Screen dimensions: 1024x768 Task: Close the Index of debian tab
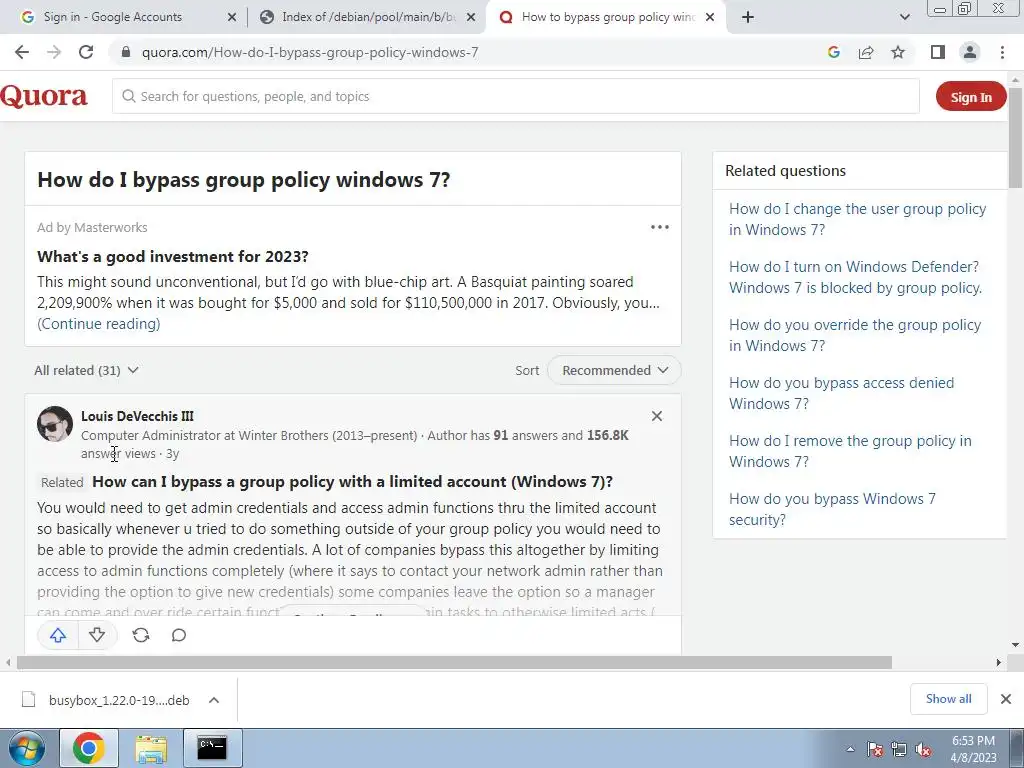[470, 18]
